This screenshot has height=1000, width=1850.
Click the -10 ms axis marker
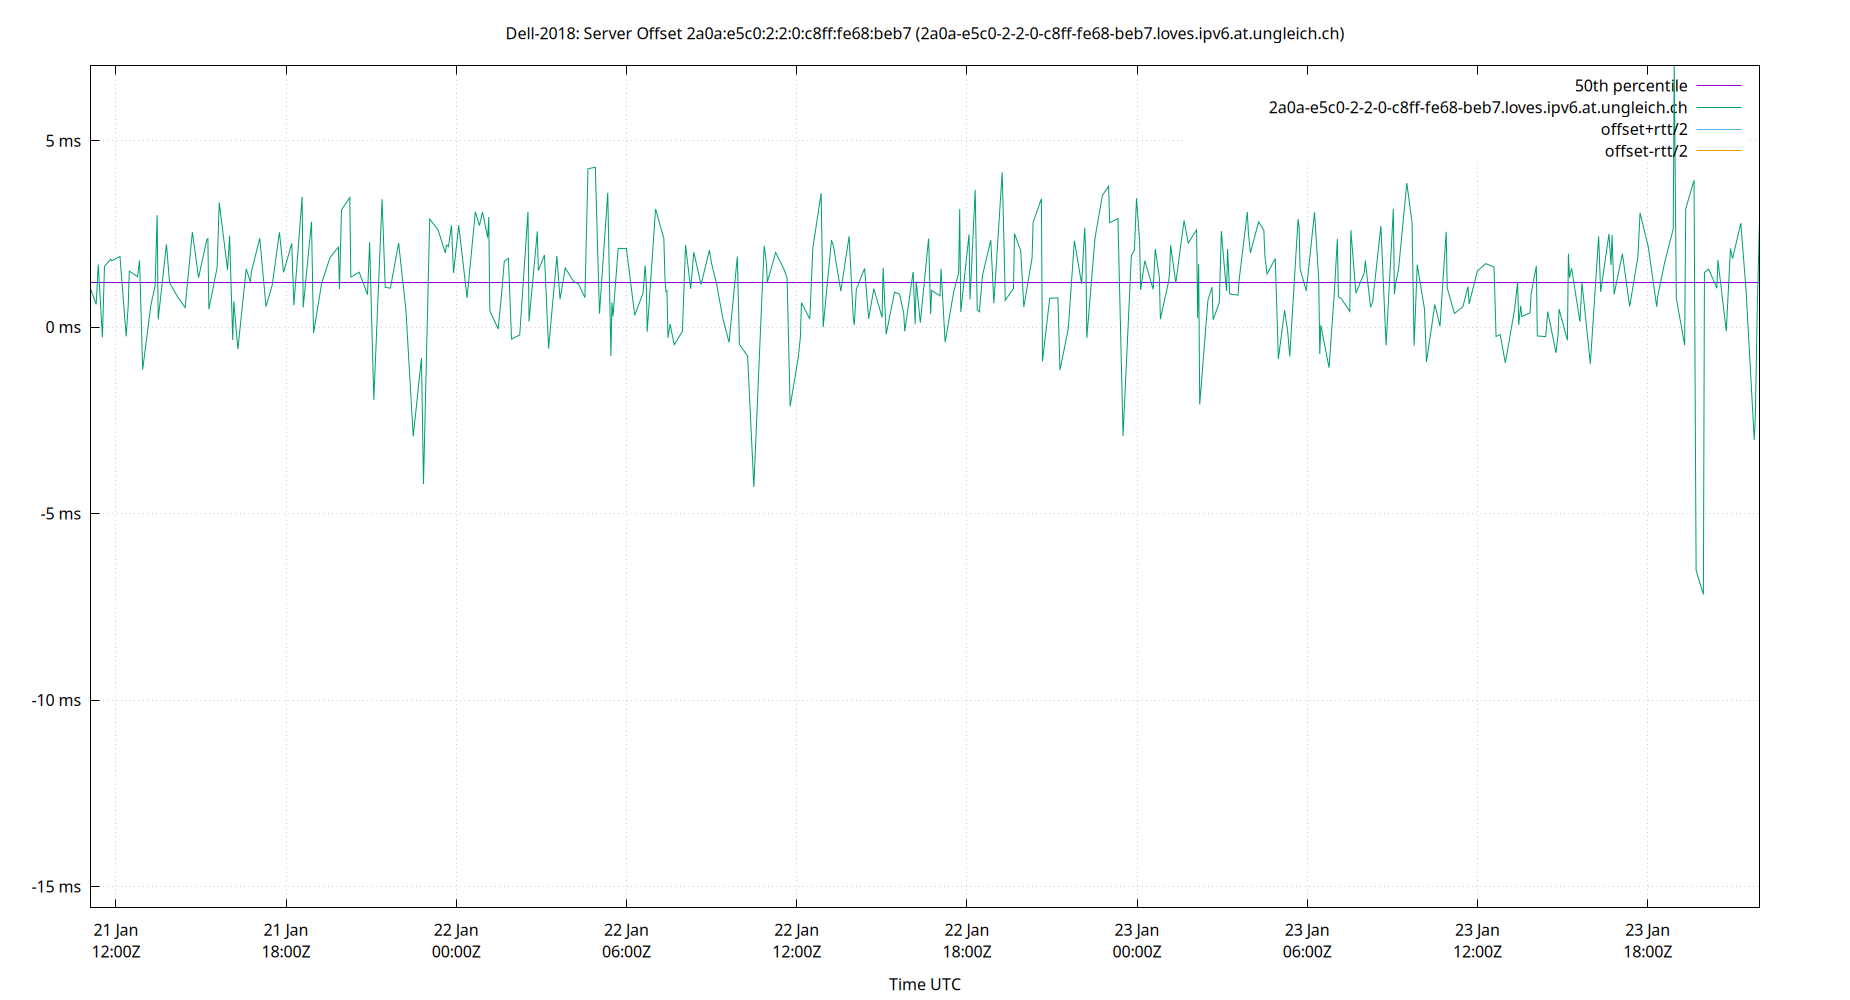(56, 701)
